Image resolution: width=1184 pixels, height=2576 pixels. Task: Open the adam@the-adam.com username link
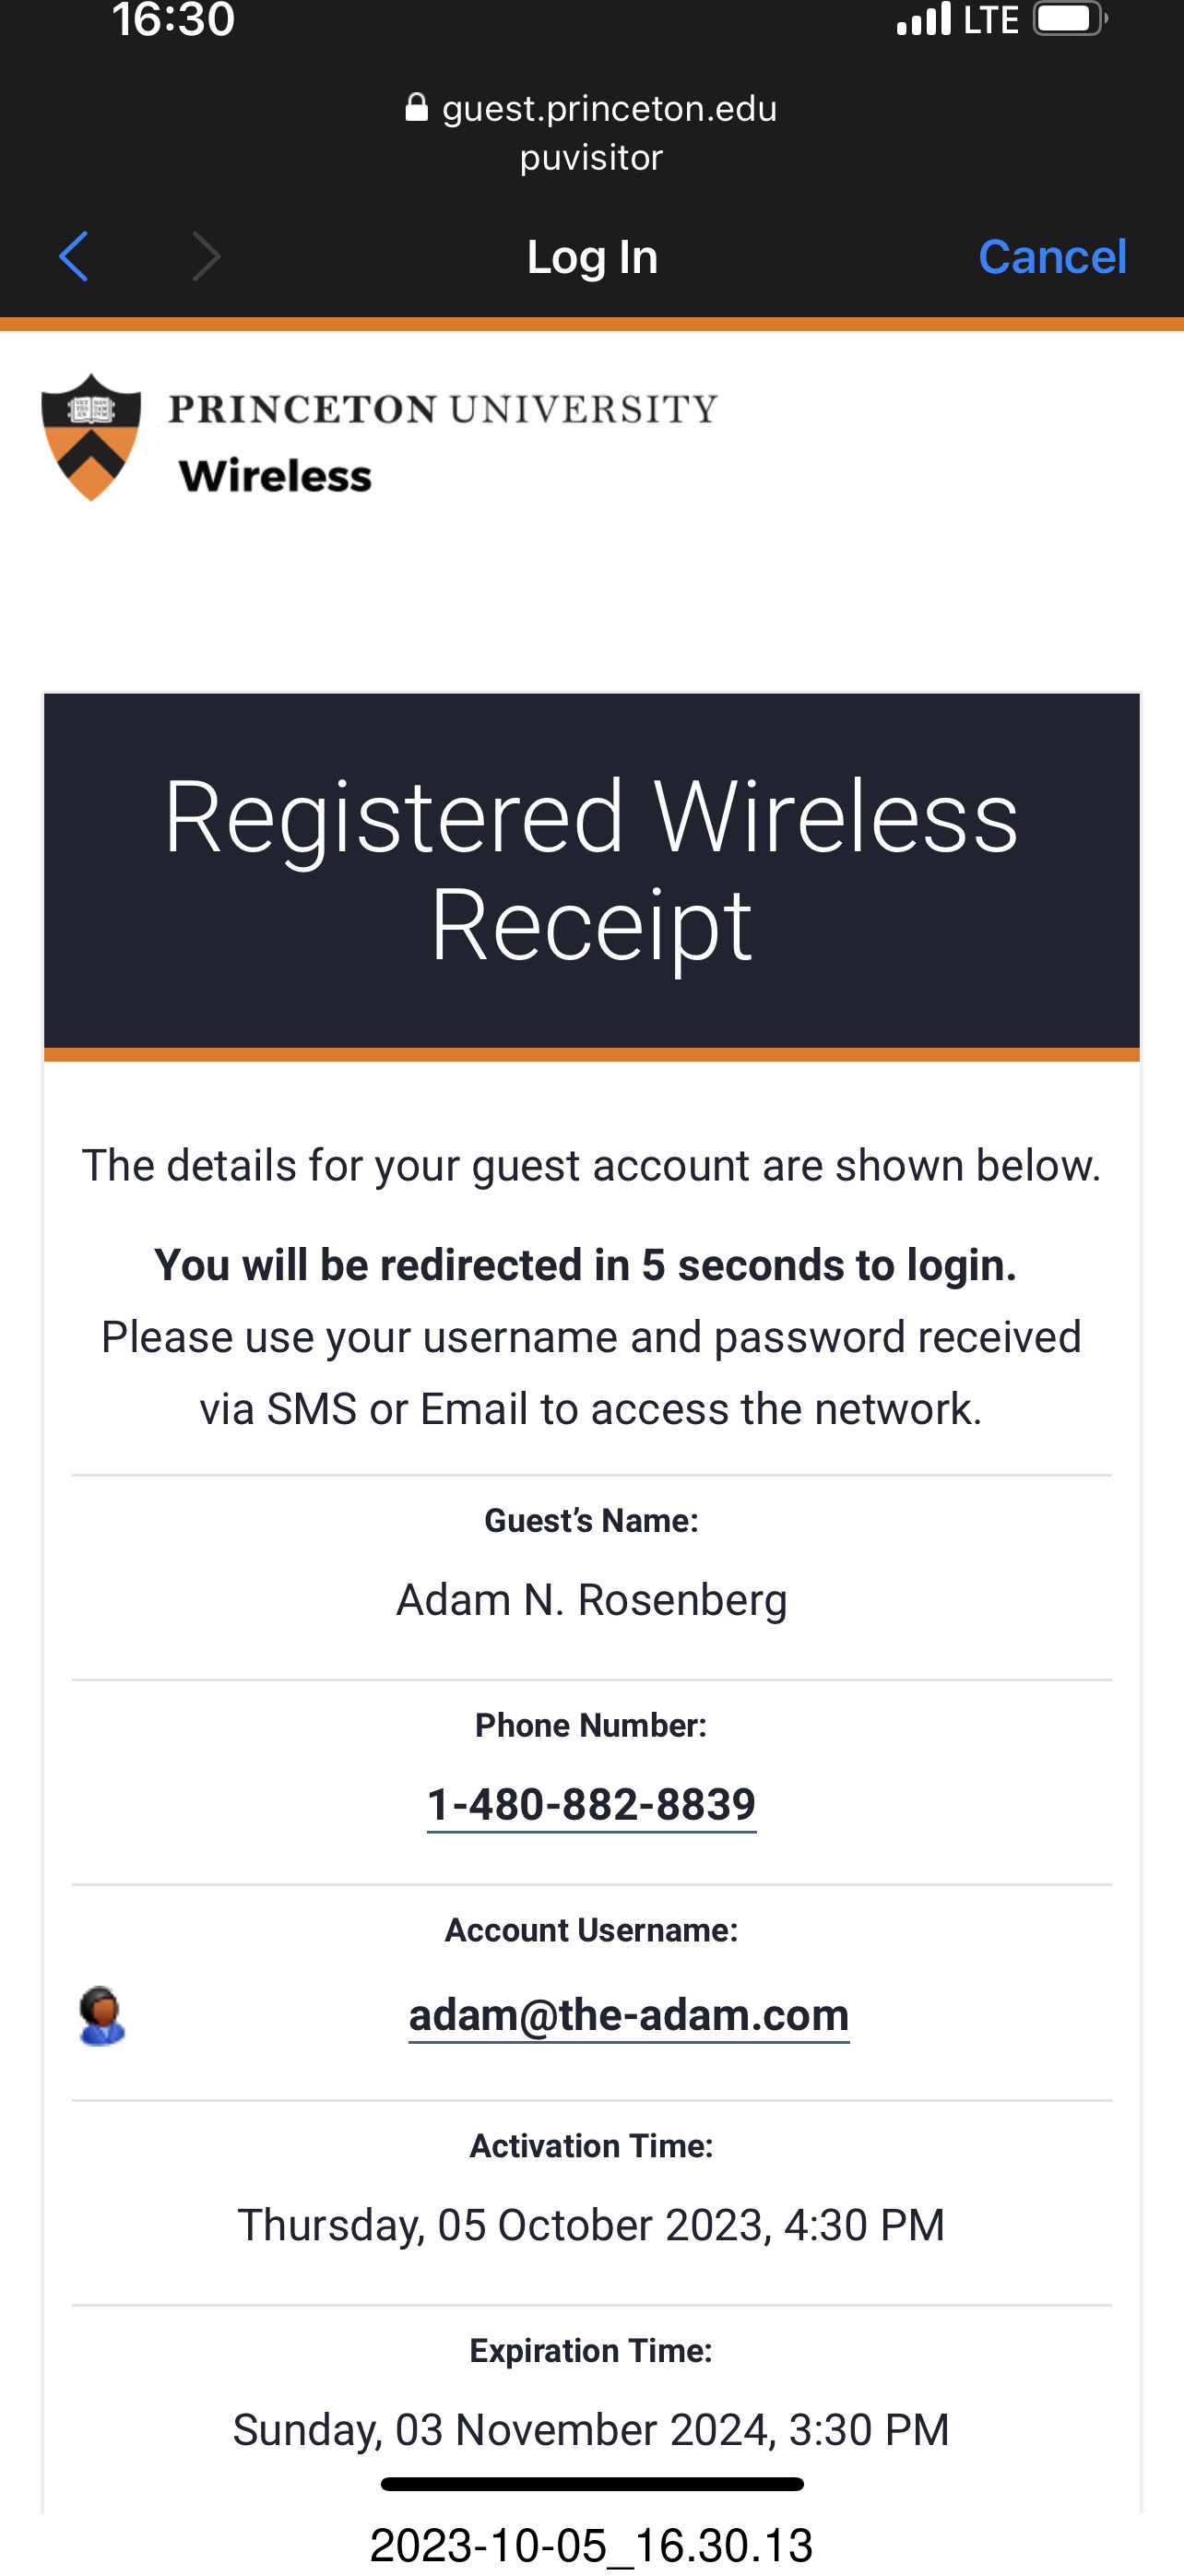(x=629, y=2015)
